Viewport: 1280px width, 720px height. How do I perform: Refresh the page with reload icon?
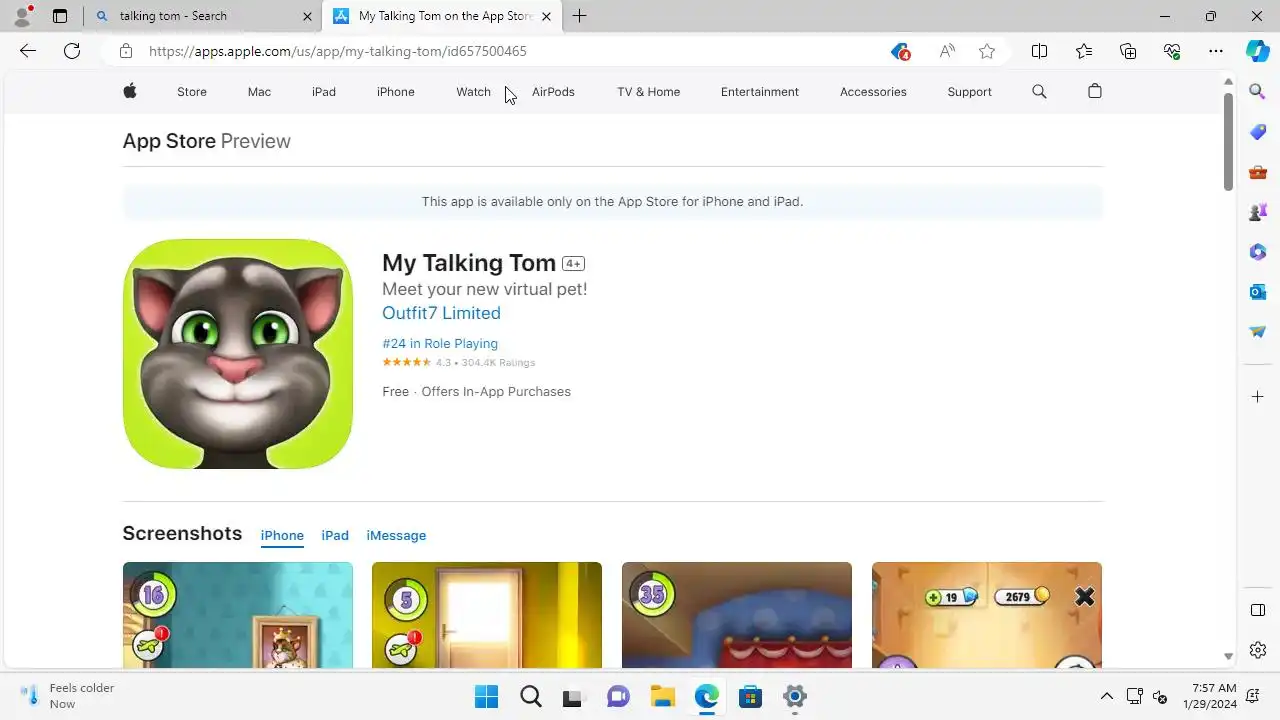tap(72, 51)
